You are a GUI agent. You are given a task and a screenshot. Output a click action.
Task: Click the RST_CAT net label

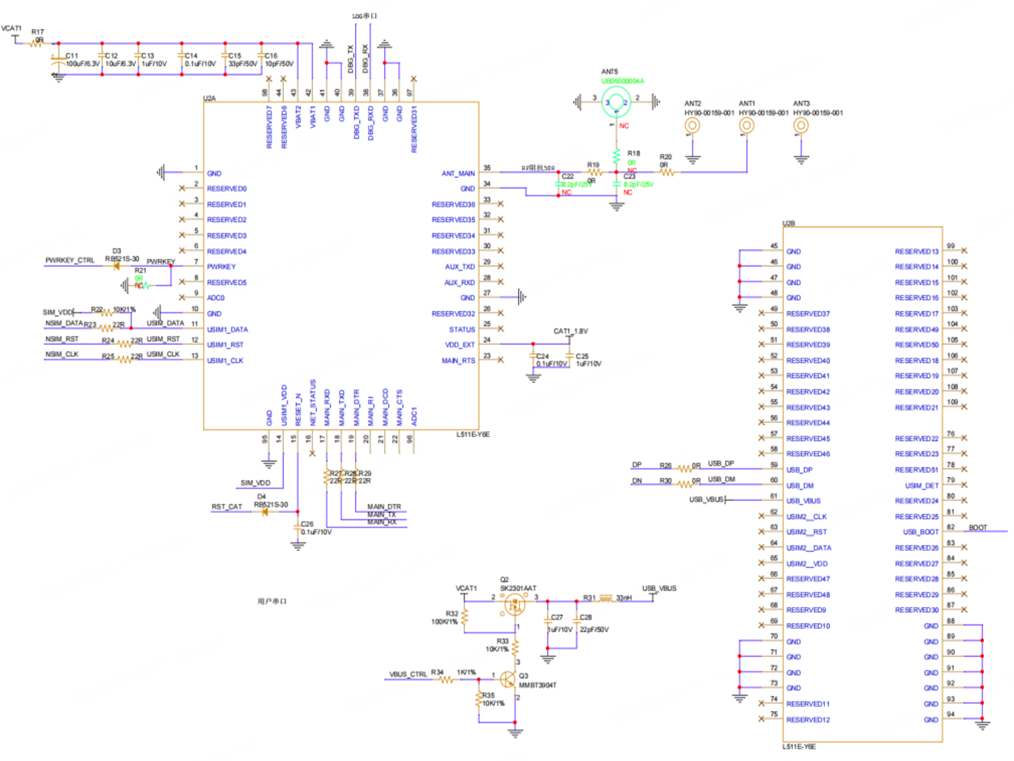click(x=227, y=507)
